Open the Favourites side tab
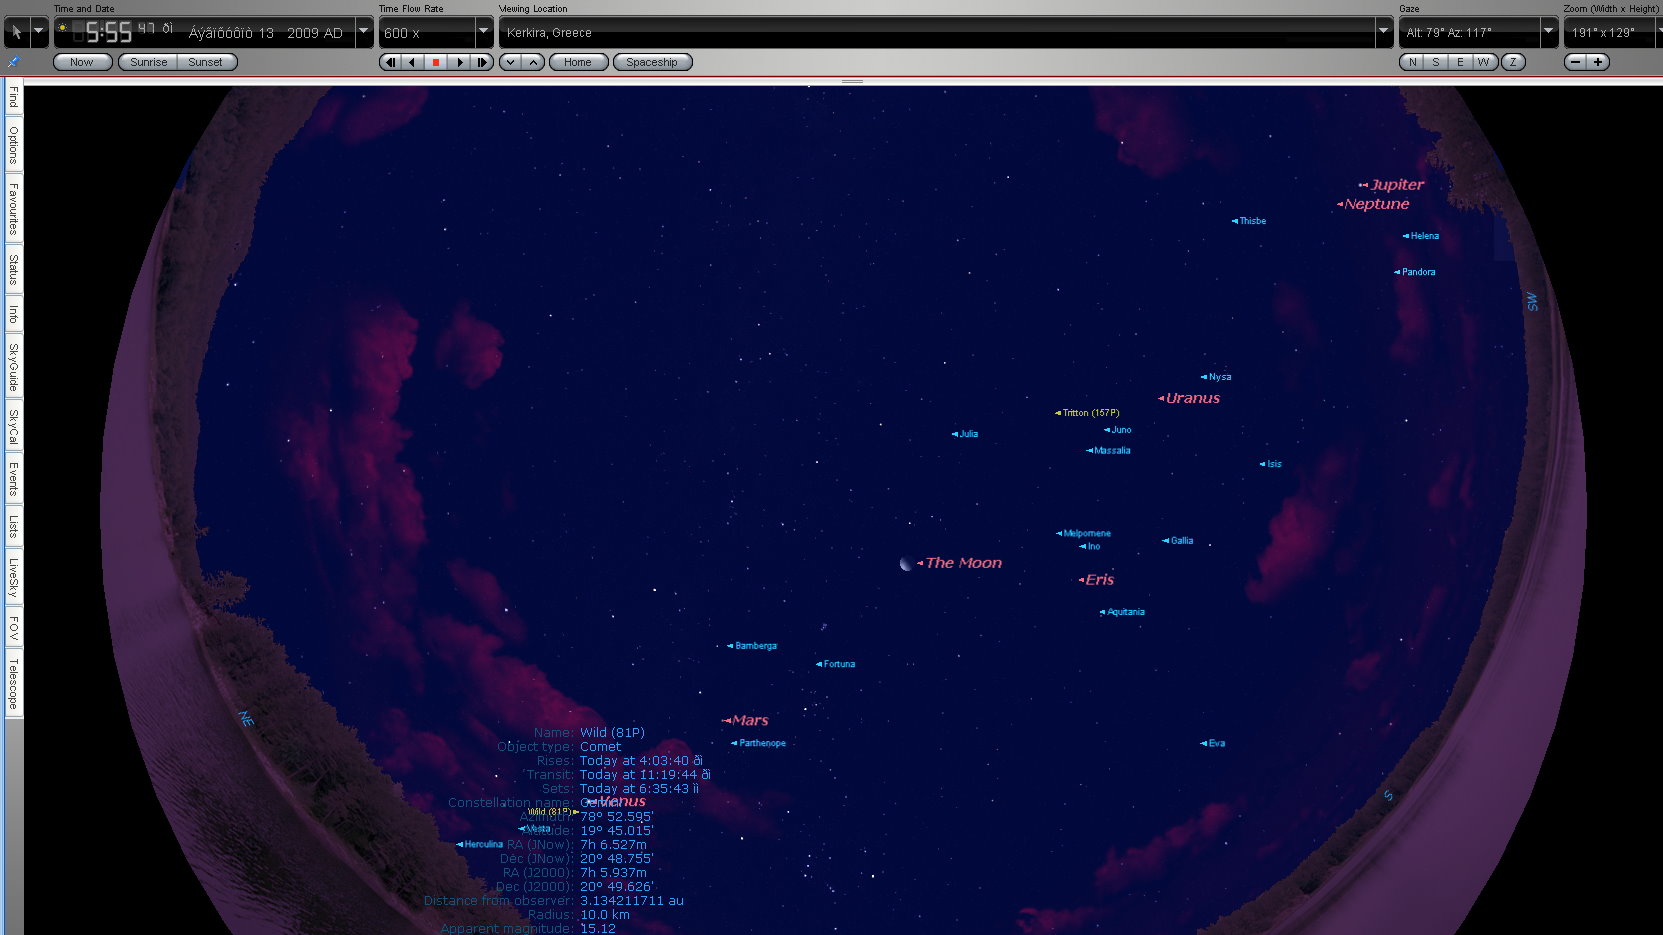The width and height of the screenshot is (1663, 935). point(13,208)
